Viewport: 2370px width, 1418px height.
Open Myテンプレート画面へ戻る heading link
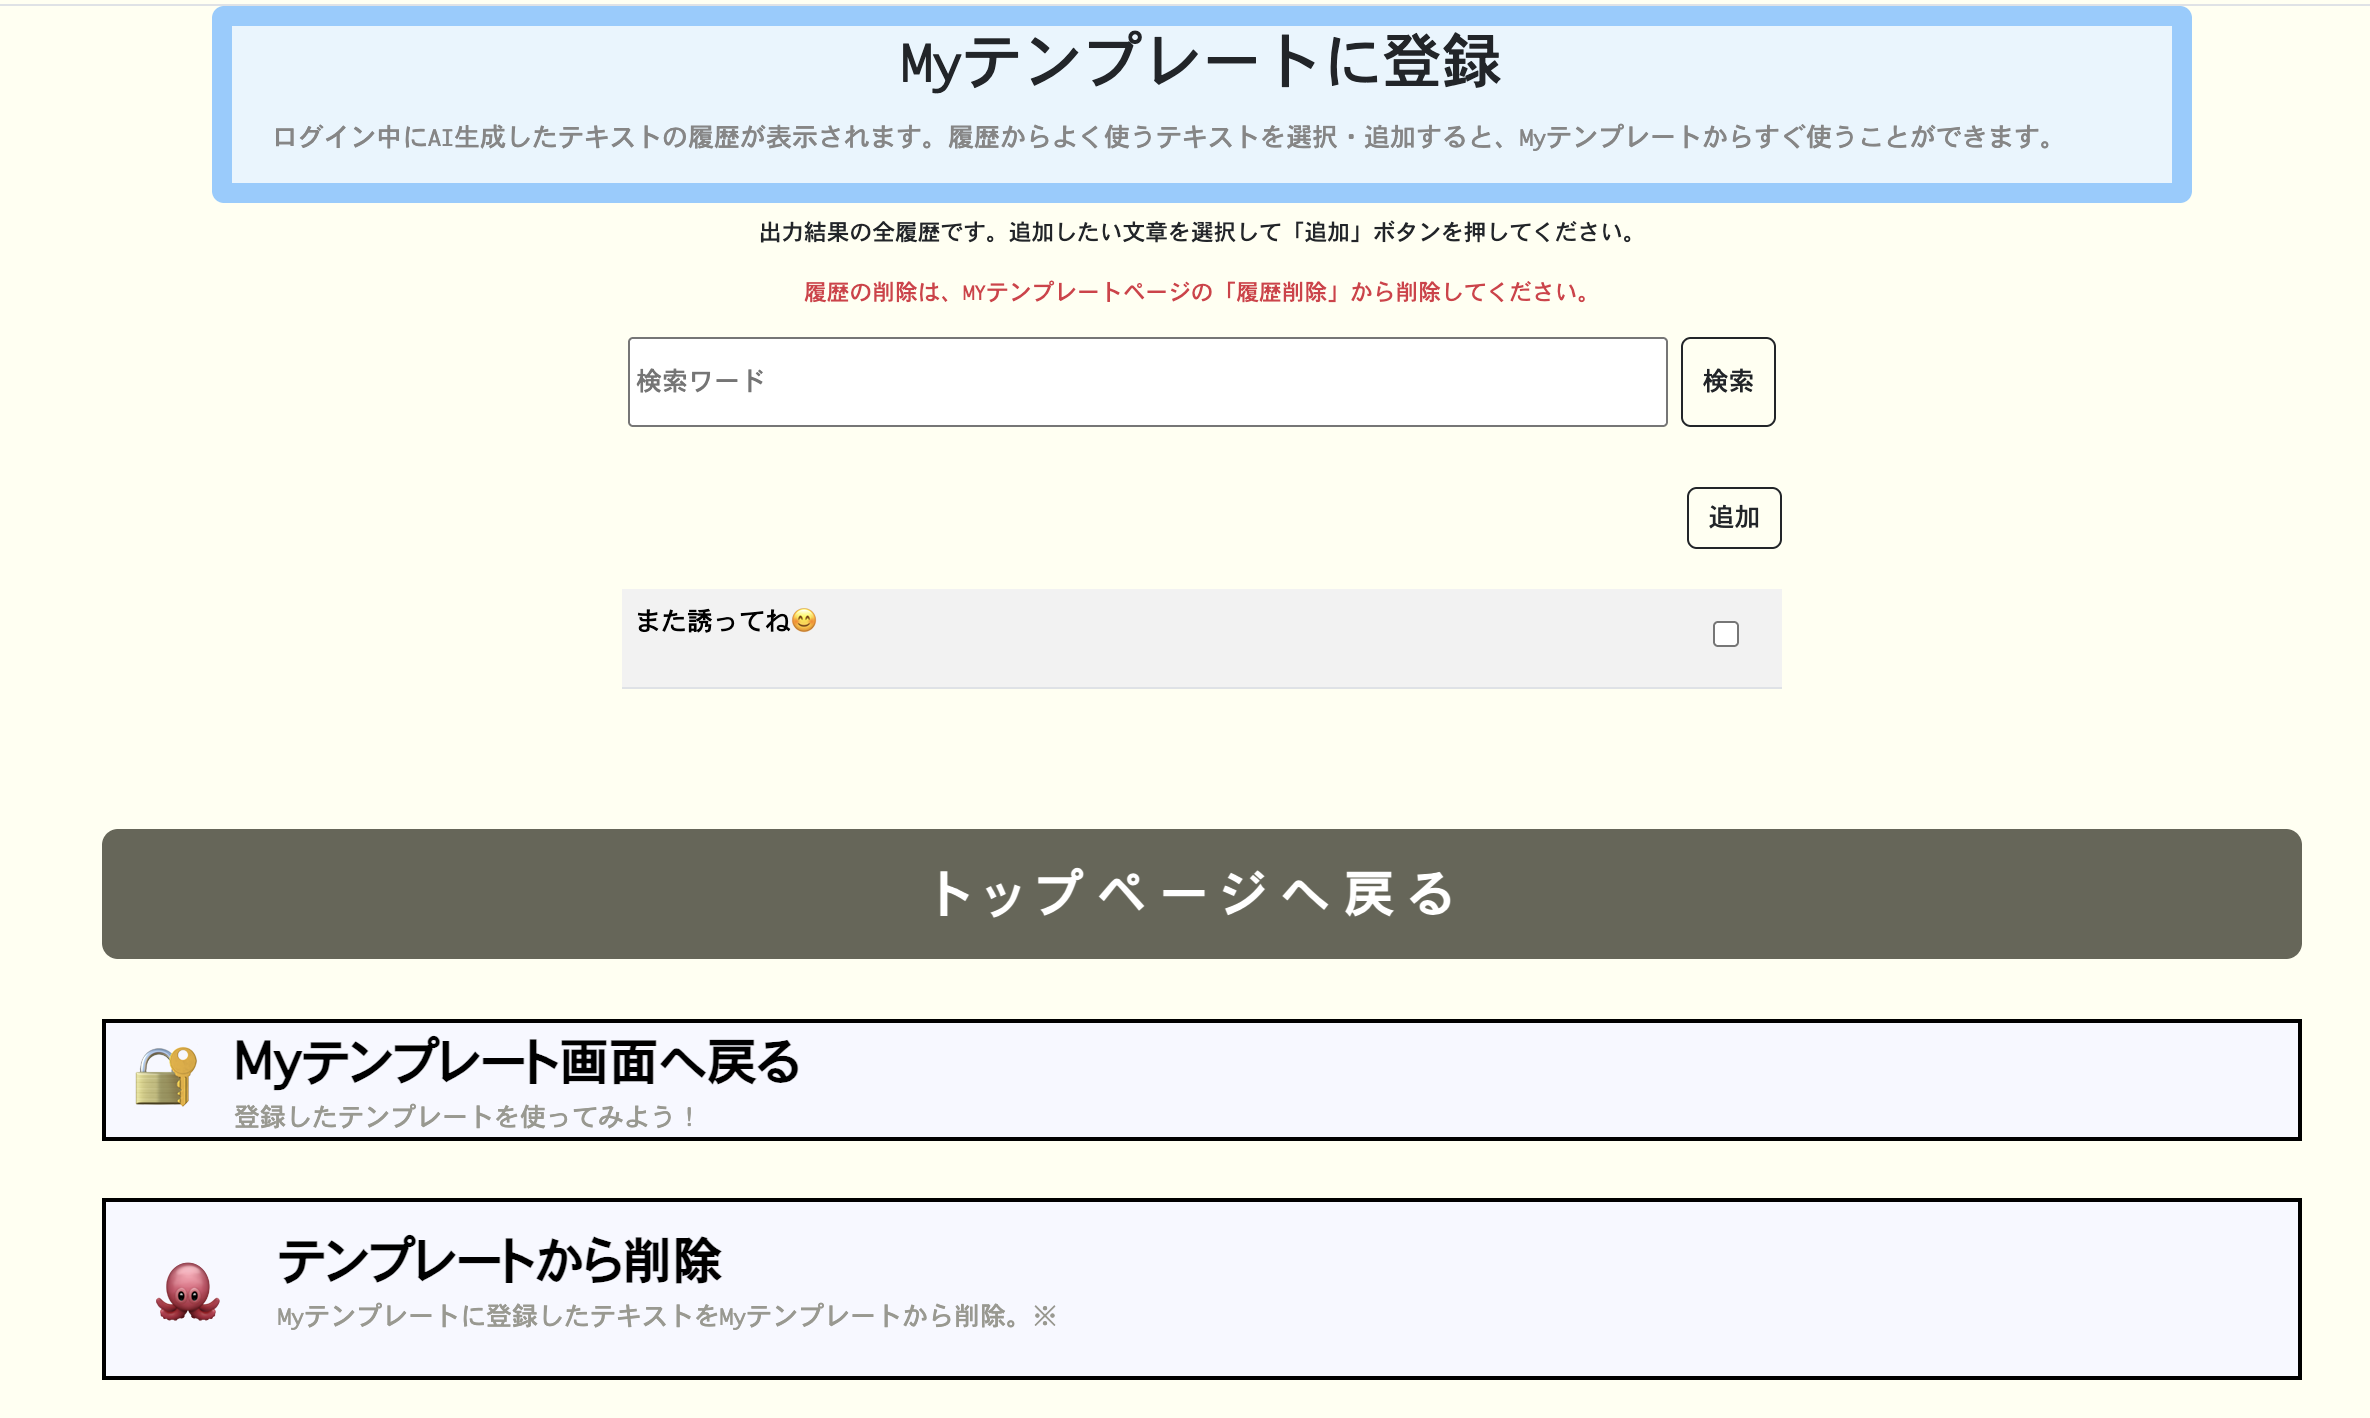point(516,1061)
